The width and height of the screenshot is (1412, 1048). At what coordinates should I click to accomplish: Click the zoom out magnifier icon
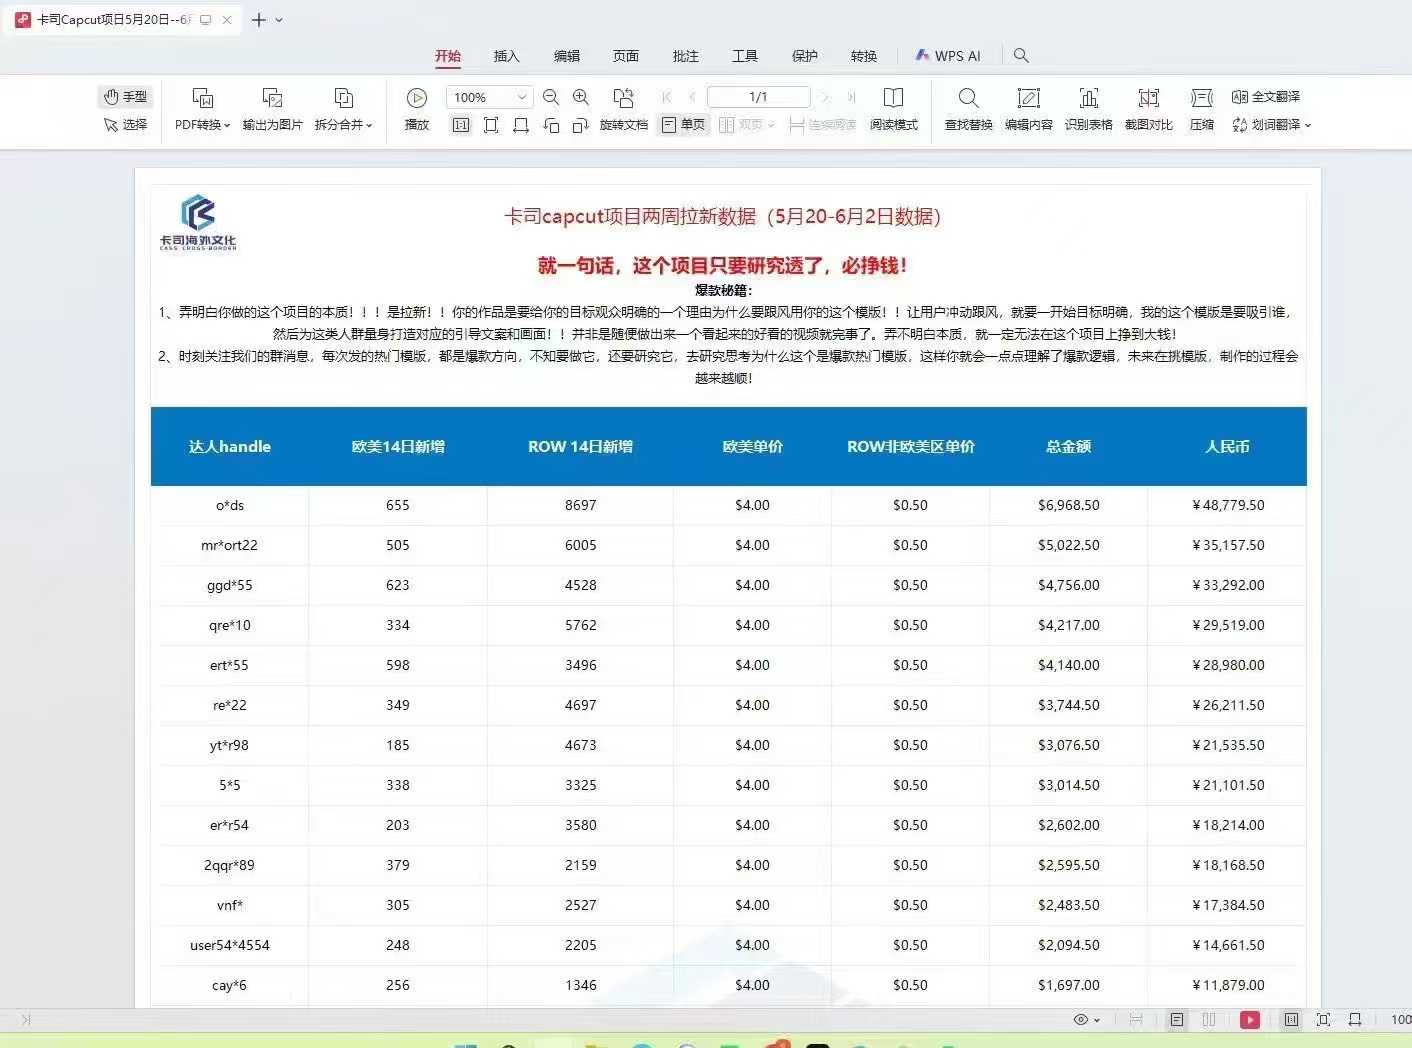(x=551, y=97)
